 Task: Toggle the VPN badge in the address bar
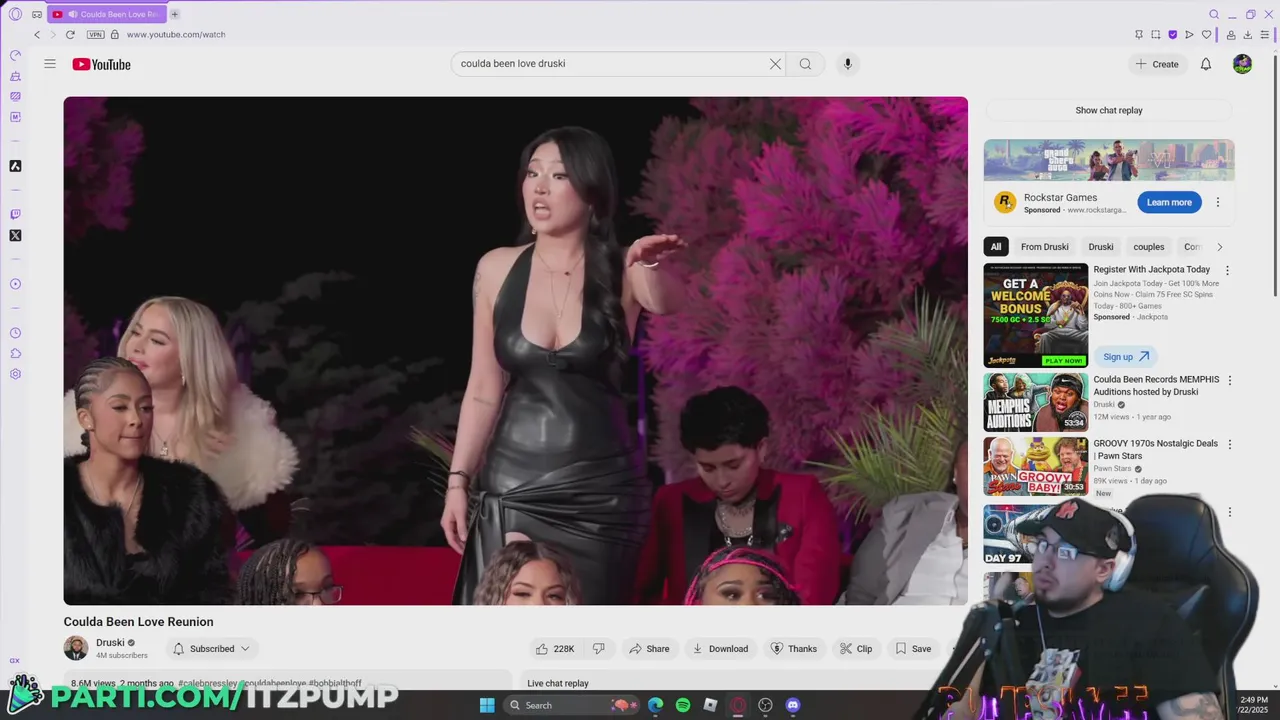point(95,34)
